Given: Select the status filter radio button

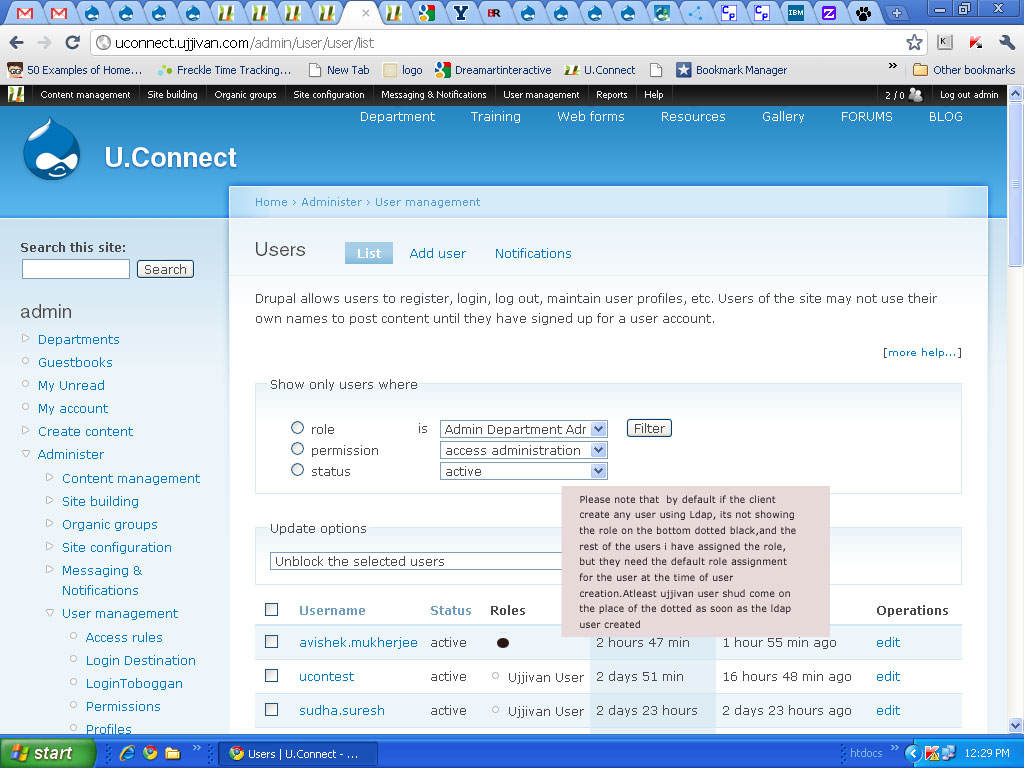Looking at the screenshot, I should 297,470.
